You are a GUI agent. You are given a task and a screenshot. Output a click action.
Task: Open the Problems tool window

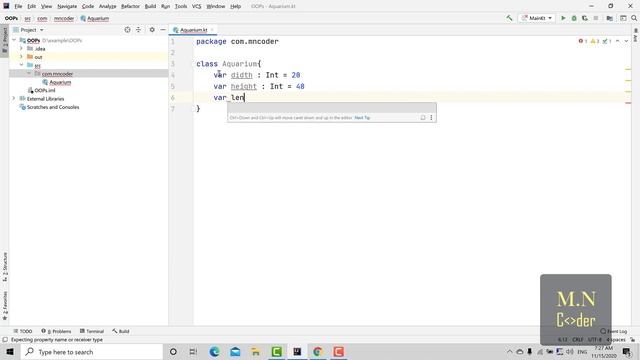tap(56, 331)
